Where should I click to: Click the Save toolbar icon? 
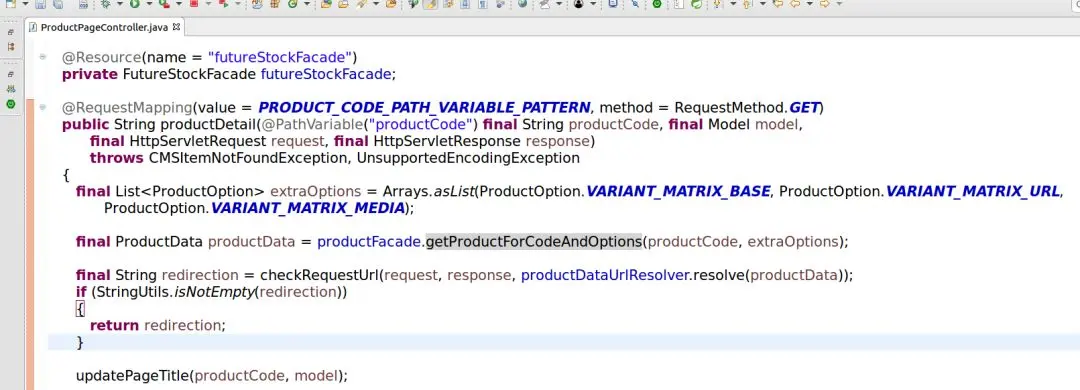[x=40, y=4]
